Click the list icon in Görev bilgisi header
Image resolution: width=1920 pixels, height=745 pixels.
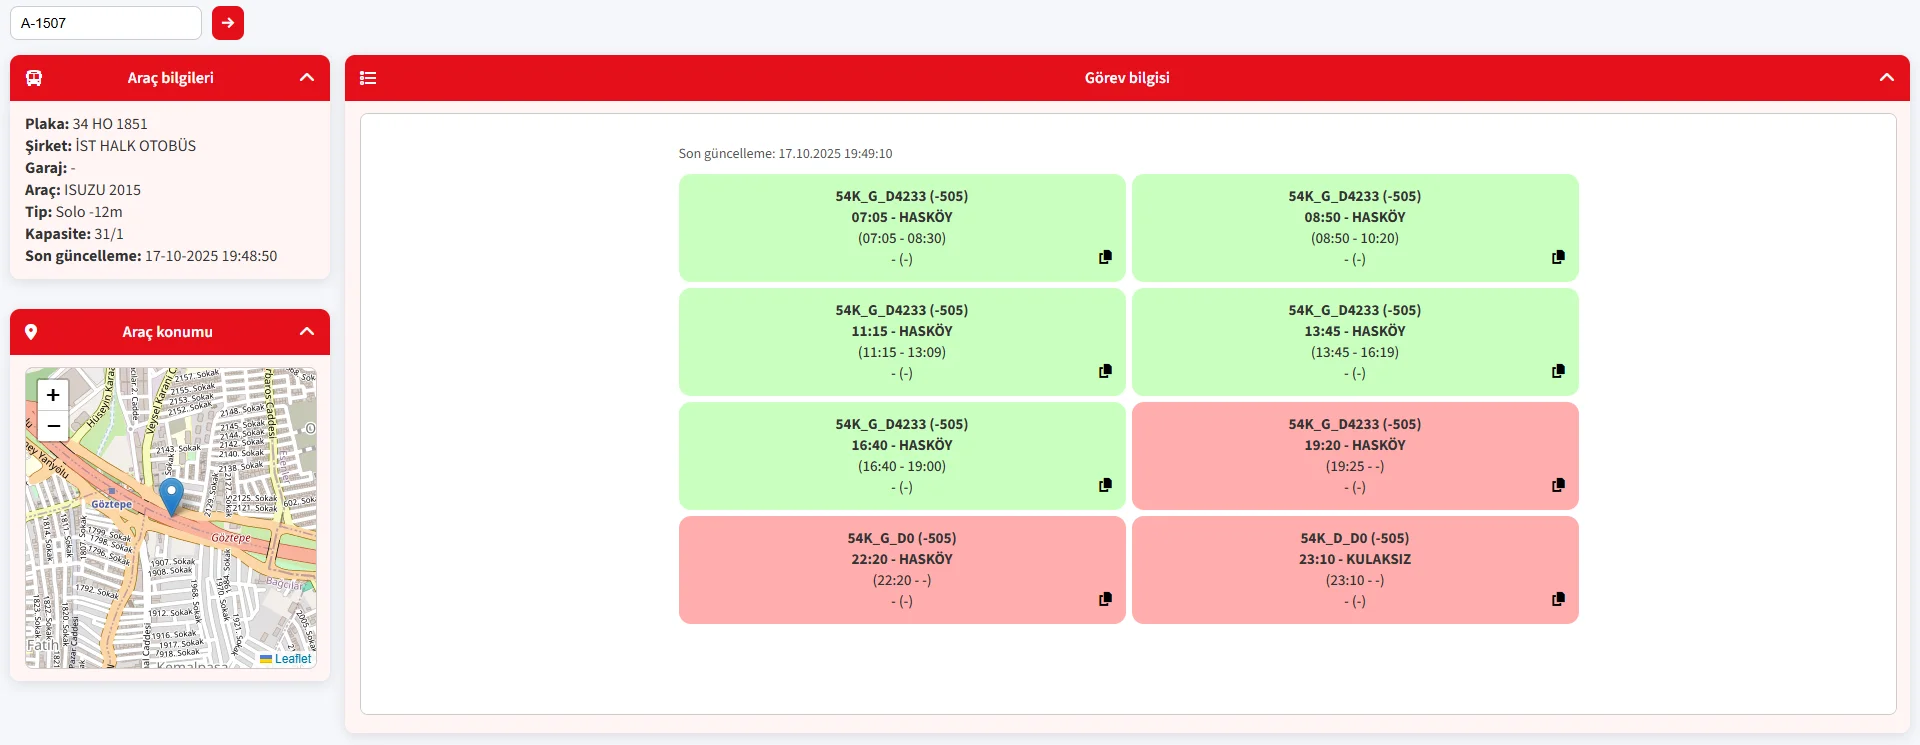pos(368,78)
